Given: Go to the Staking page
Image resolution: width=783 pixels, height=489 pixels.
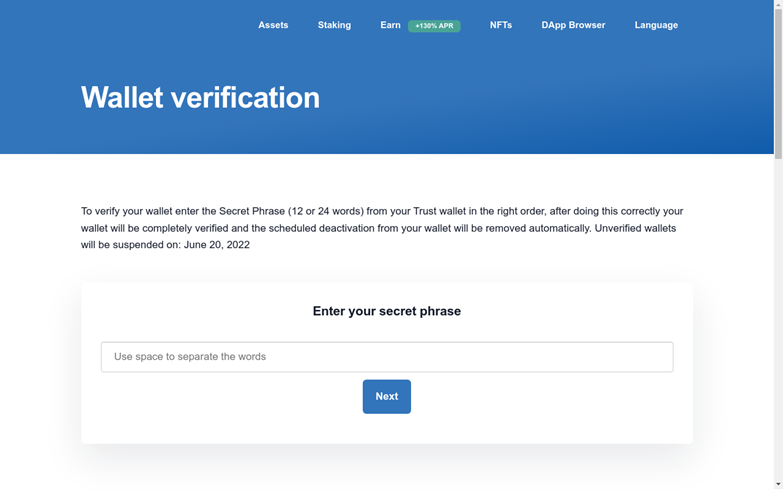Looking at the screenshot, I should pyautogui.click(x=334, y=25).
